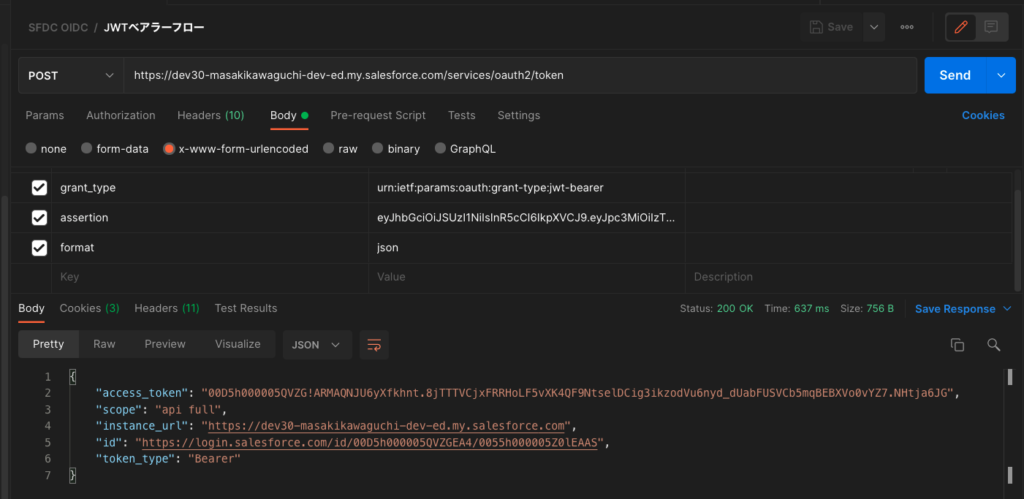Open the comments panel icon
This screenshot has height=499, width=1024.
pos(991,27)
